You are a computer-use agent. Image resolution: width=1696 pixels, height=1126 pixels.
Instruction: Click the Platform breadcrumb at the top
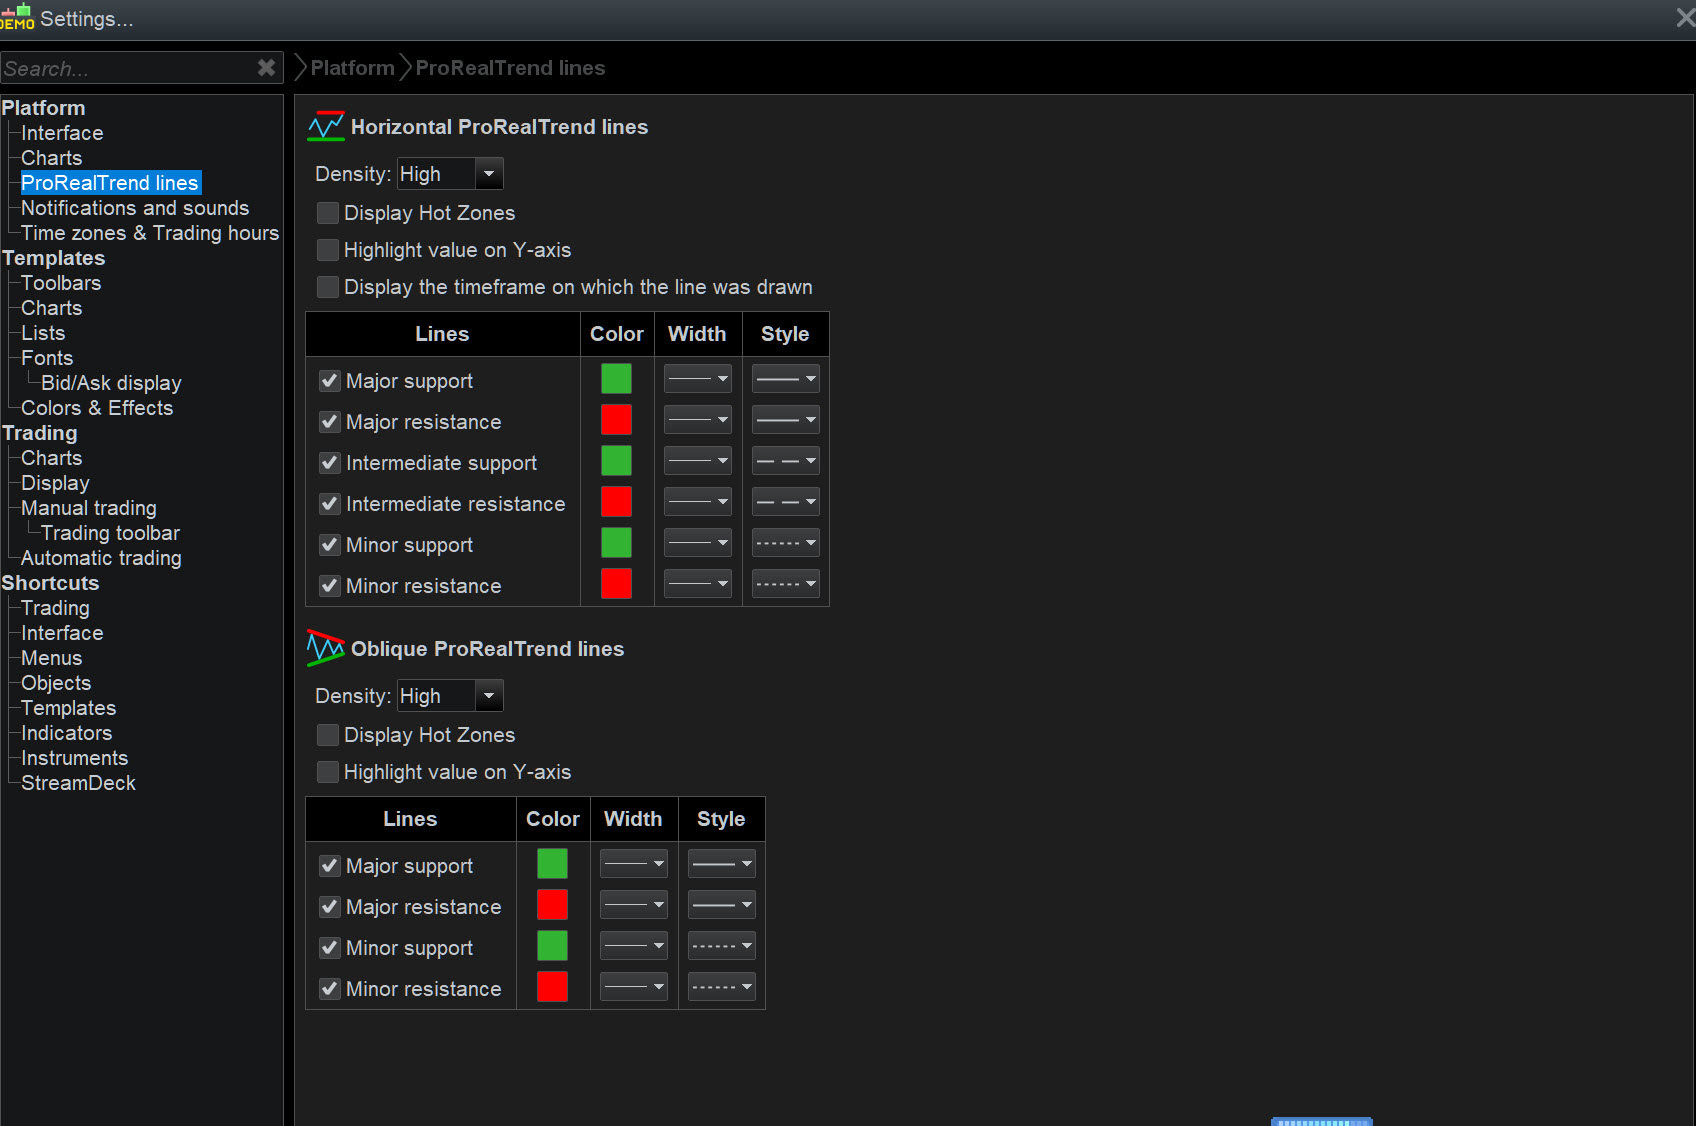[x=352, y=68]
